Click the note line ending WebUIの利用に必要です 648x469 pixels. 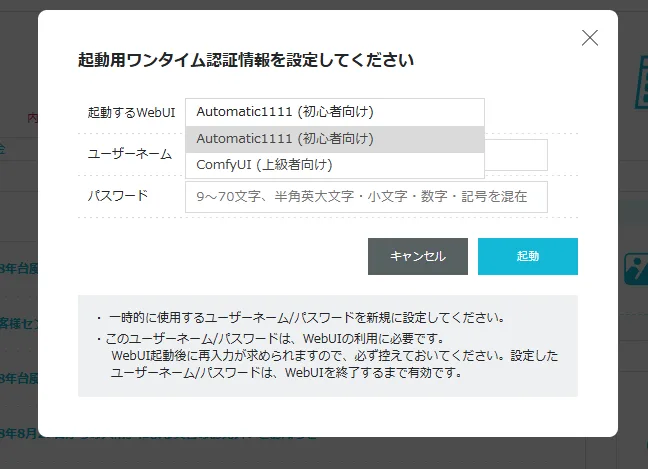[x=270, y=338]
